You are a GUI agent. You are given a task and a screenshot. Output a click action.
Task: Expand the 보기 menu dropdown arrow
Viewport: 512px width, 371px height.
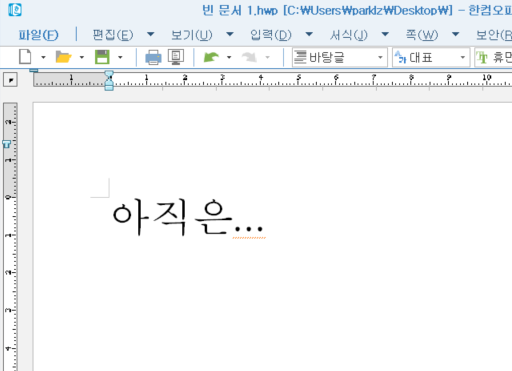click(x=230, y=34)
